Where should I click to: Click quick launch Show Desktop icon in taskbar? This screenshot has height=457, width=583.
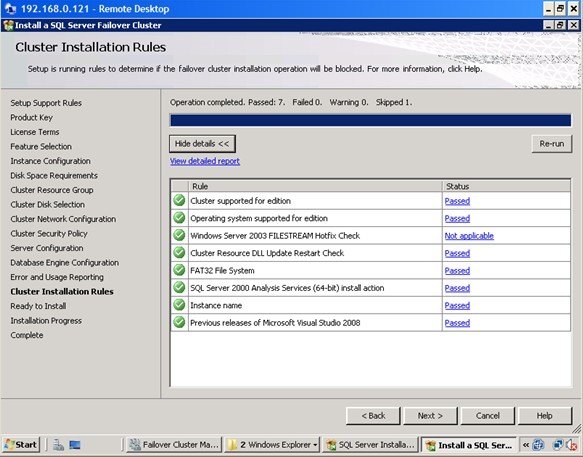pos(75,445)
